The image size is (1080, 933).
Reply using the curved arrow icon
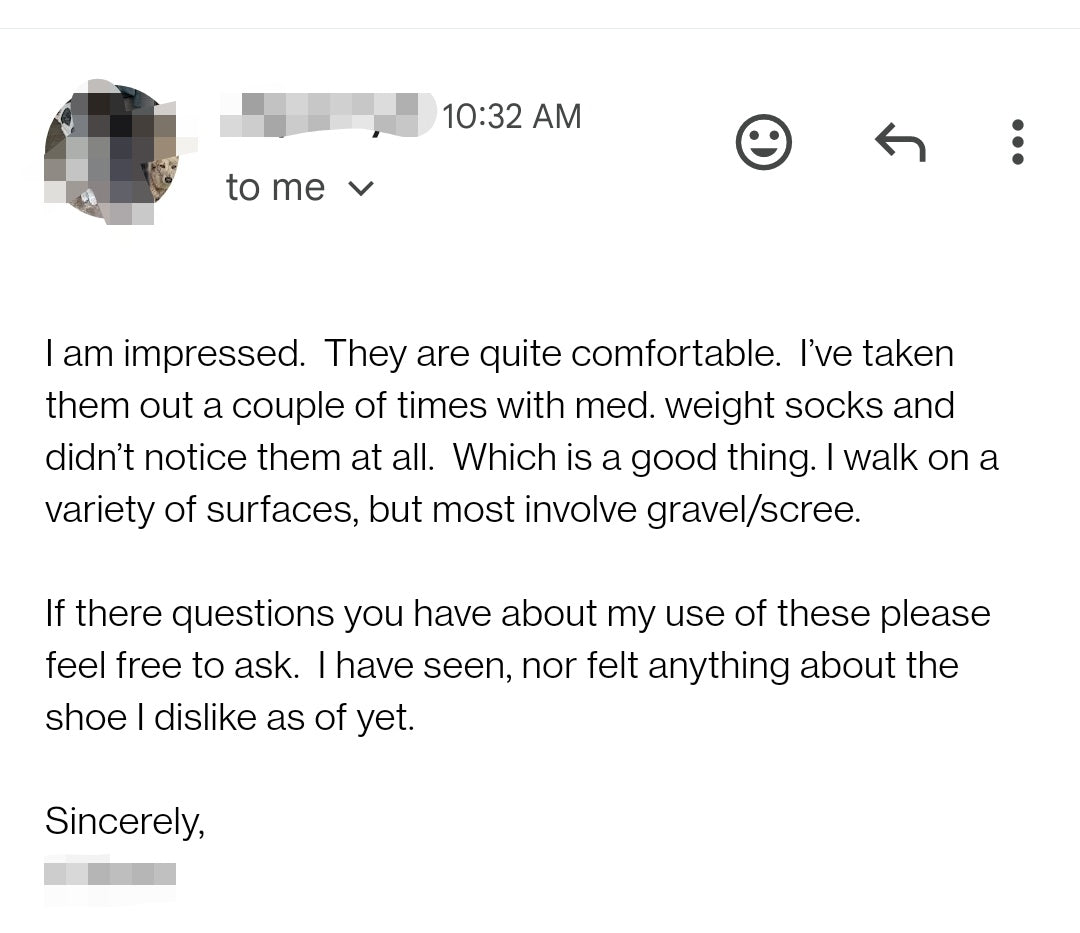point(900,142)
